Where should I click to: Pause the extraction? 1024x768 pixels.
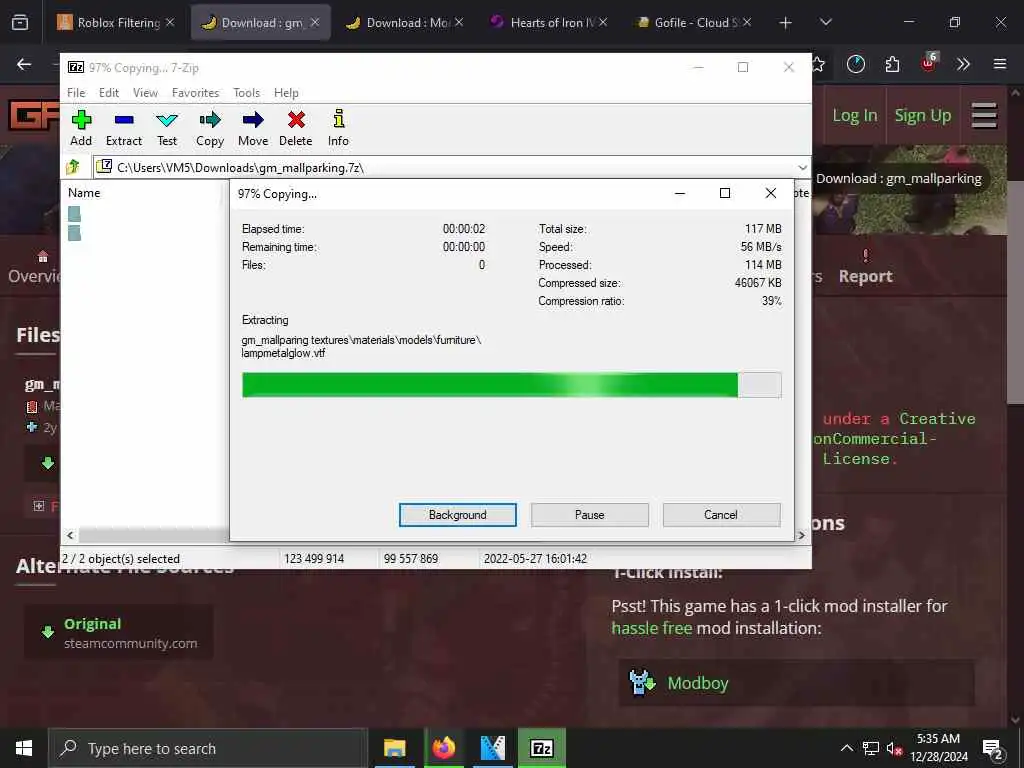click(x=590, y=515)
